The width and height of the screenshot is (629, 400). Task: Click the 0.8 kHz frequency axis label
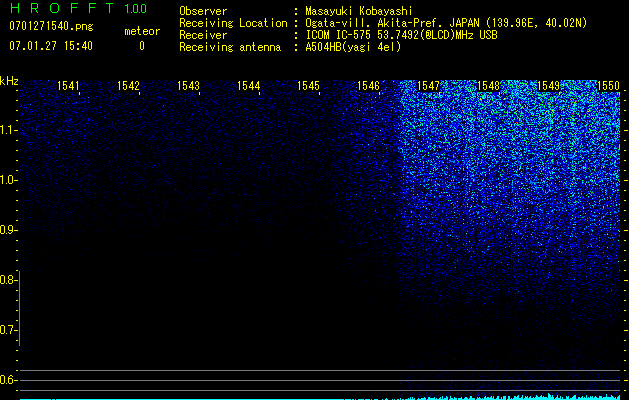7,280
